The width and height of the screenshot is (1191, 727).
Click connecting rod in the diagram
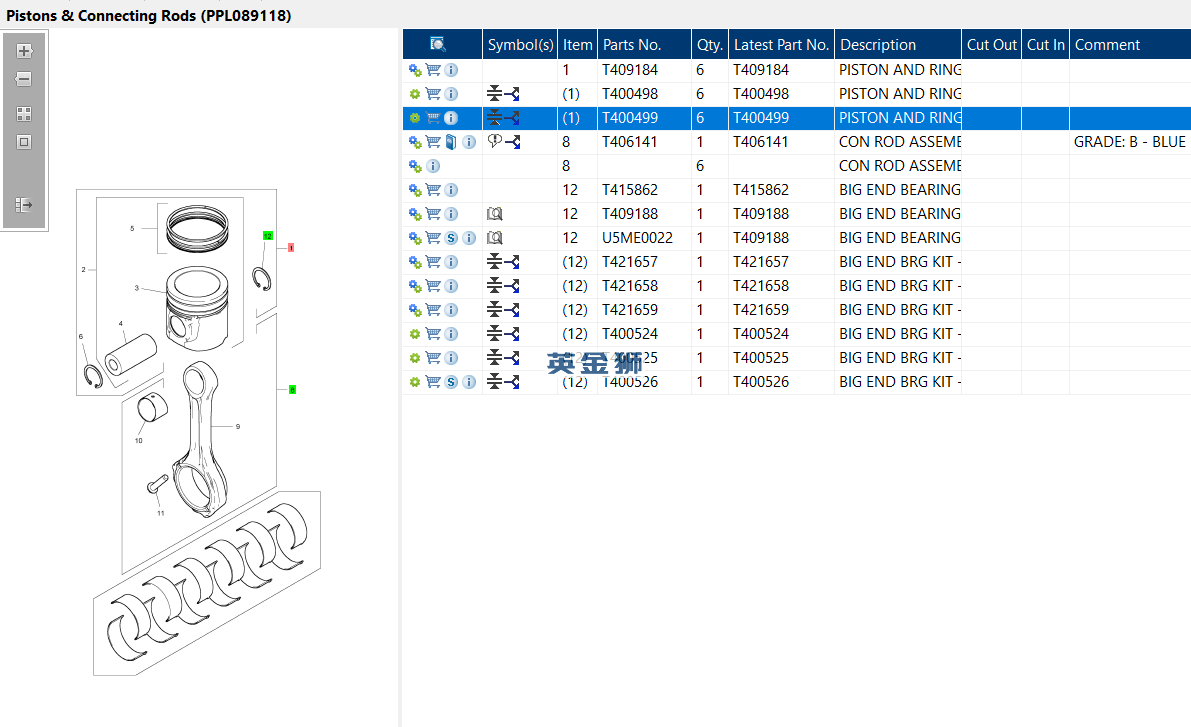[199, 441]
